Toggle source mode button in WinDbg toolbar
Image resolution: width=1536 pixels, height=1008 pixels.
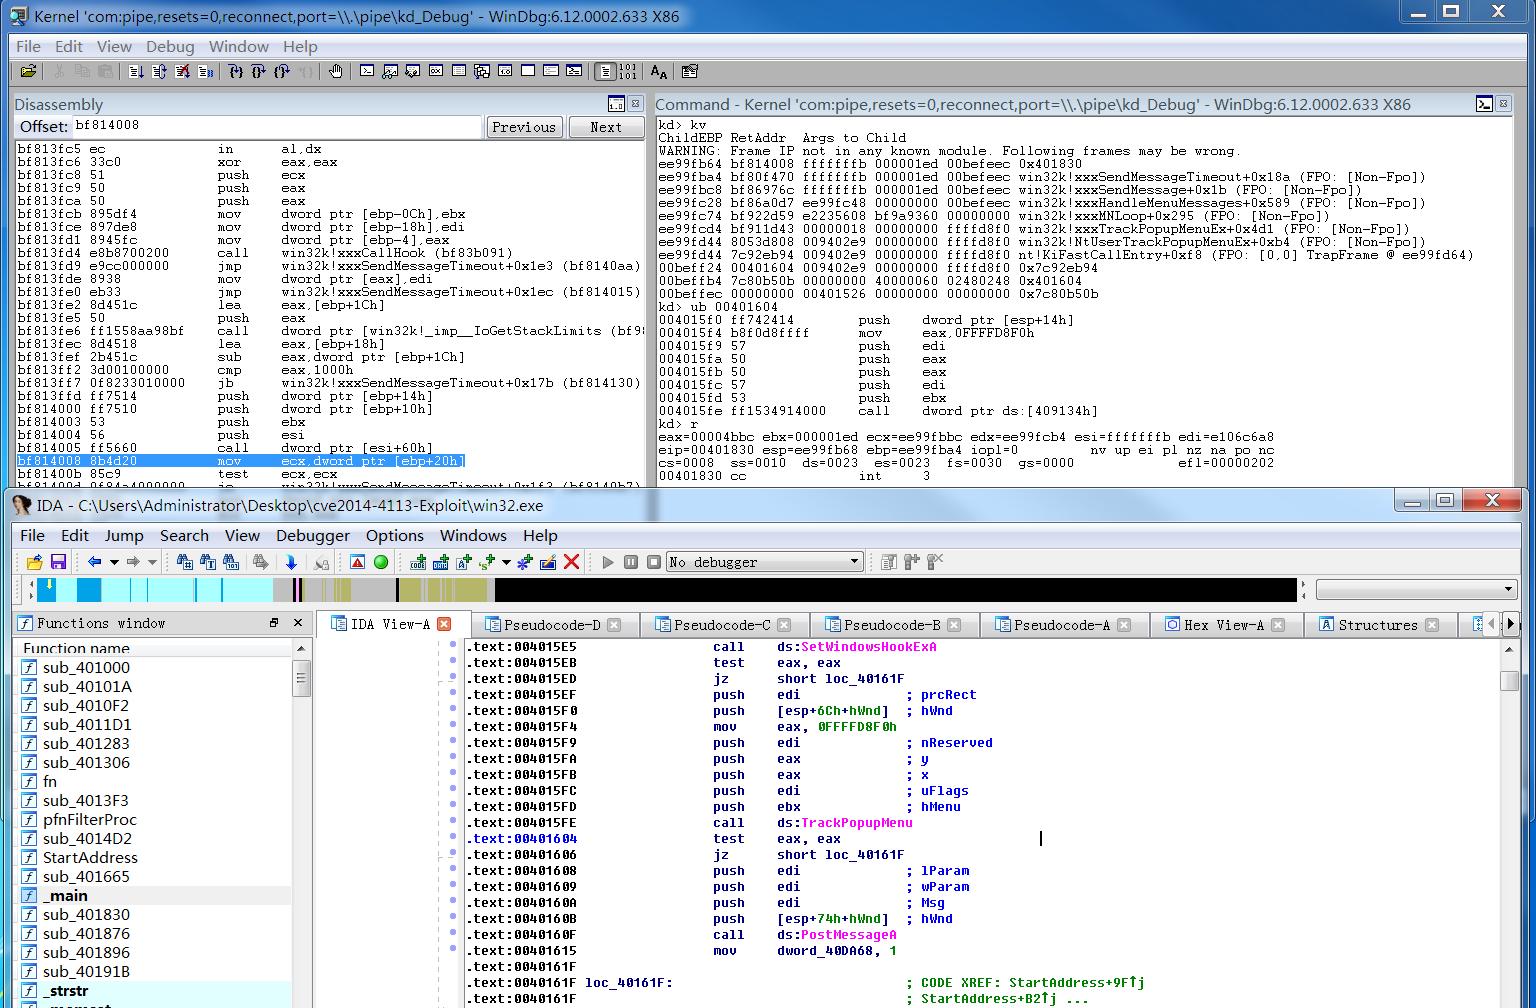(x=604, y=71)
